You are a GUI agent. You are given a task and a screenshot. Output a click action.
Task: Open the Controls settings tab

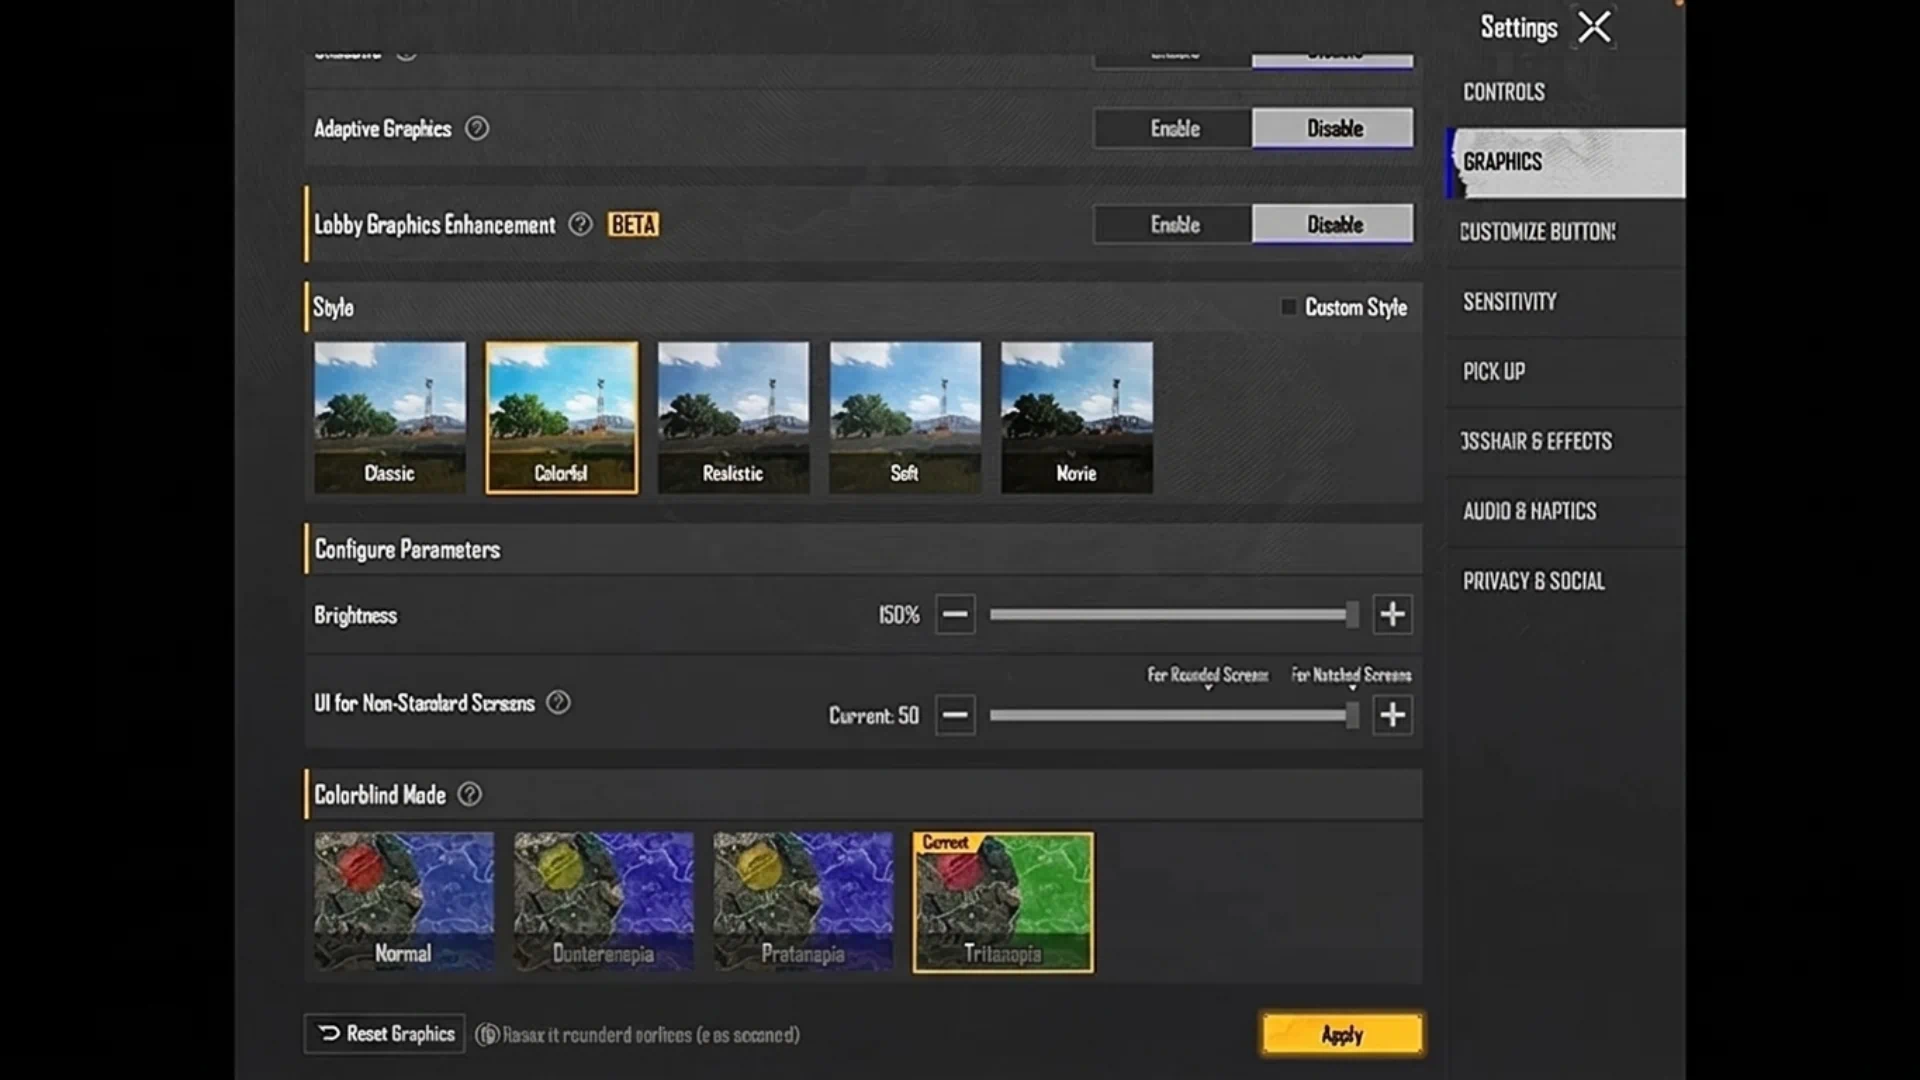pos(1565,92)
